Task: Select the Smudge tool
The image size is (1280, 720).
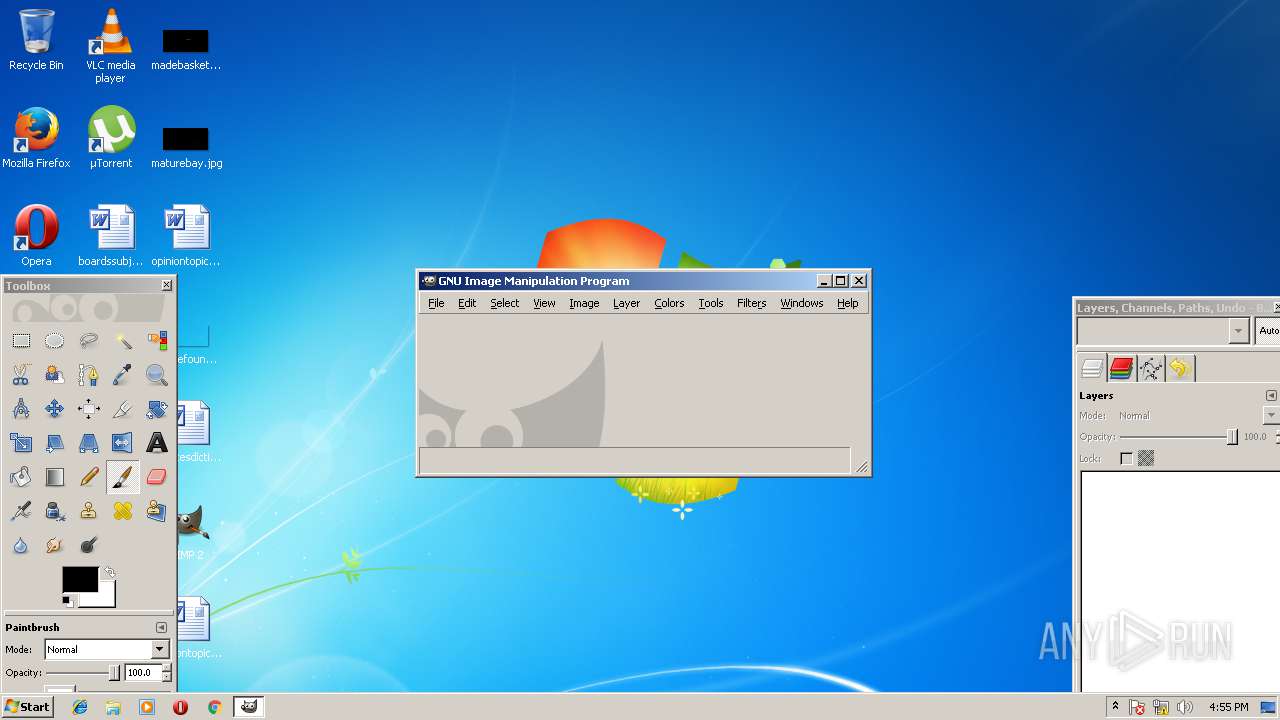Action: 55,545
